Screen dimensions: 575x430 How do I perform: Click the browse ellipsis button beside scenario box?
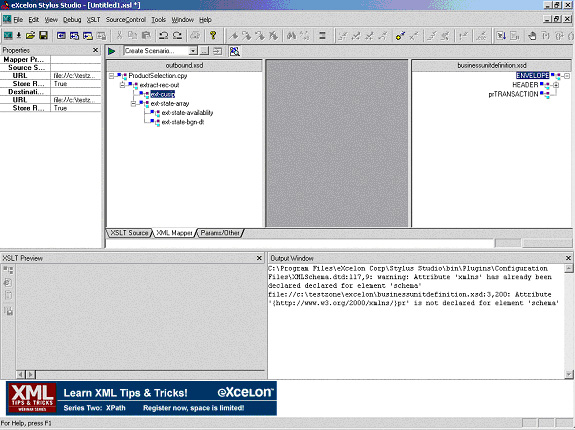coord(205,51)
